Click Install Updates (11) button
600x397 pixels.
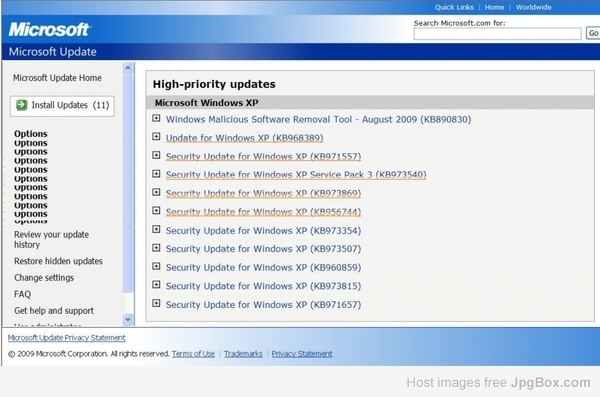point(62,106)
